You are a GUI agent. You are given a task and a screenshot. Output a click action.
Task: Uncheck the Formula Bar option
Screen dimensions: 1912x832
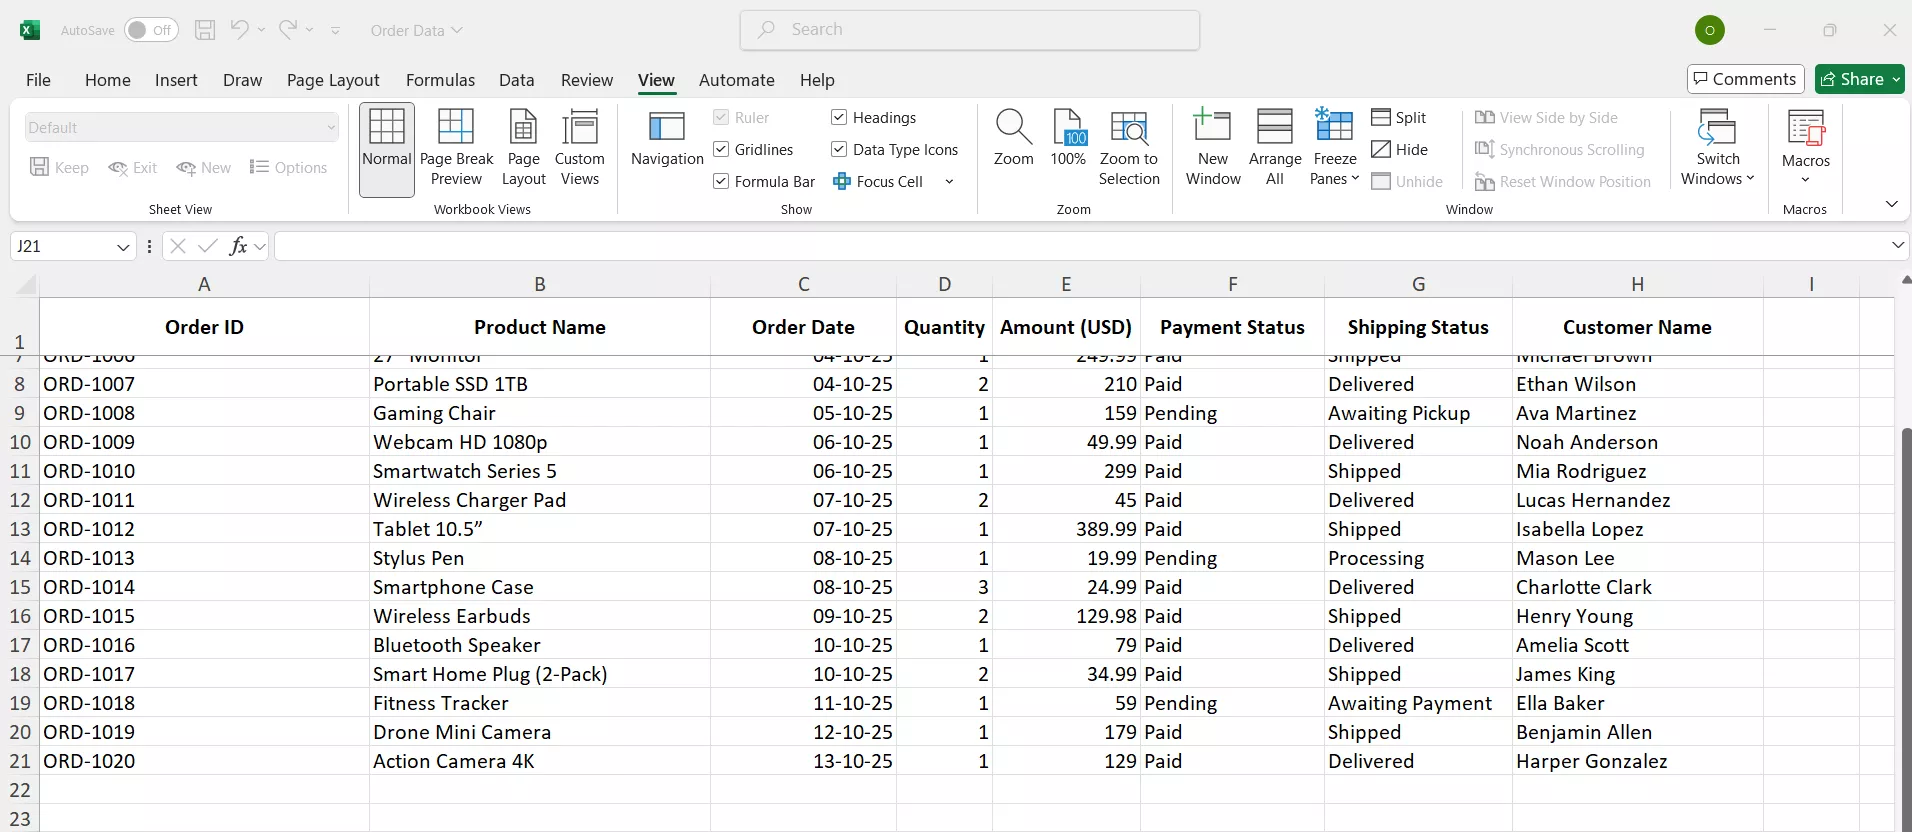pyautogui.click(x=721, y=182)
